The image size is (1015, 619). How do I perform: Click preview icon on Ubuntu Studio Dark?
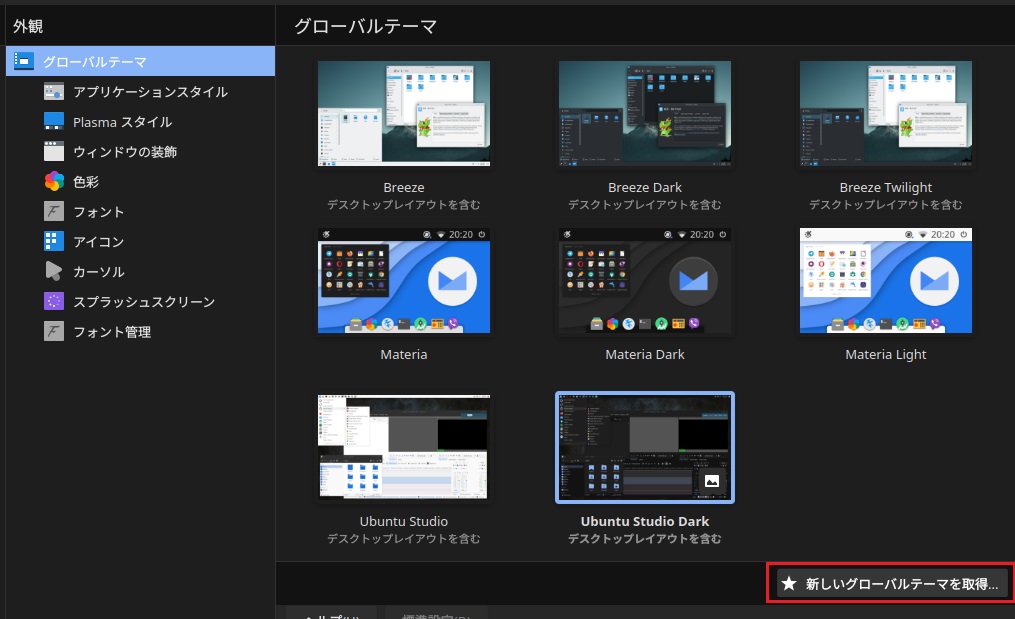[x=711, y=481]
